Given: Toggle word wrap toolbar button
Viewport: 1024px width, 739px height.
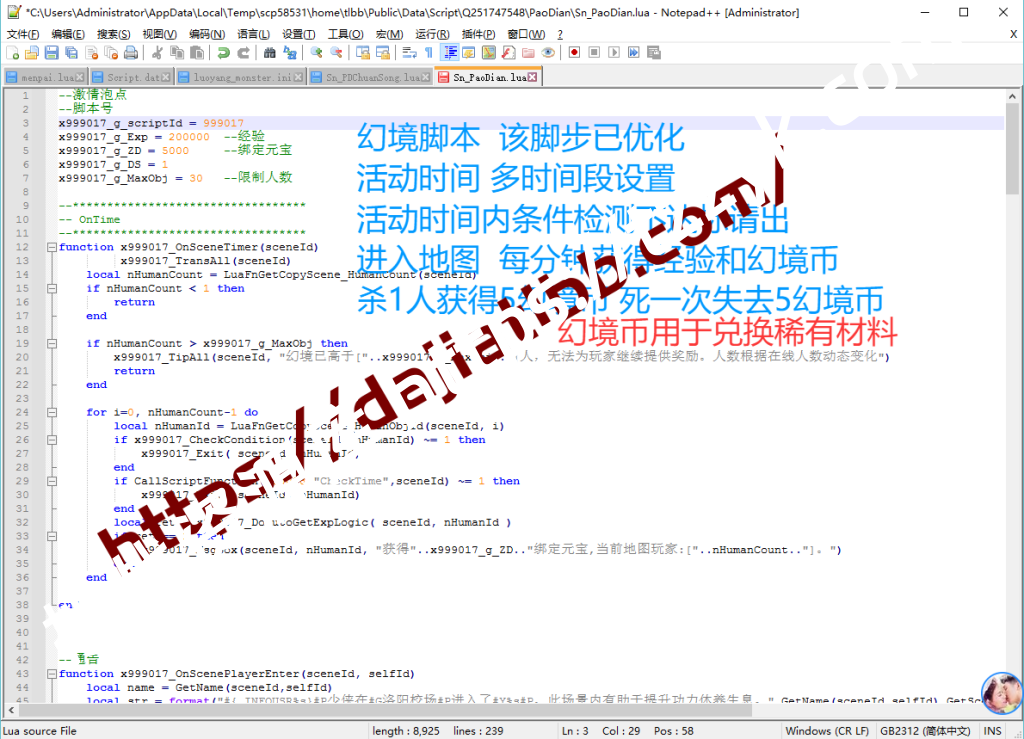Looking at the screenshot, I should [409, 53].
